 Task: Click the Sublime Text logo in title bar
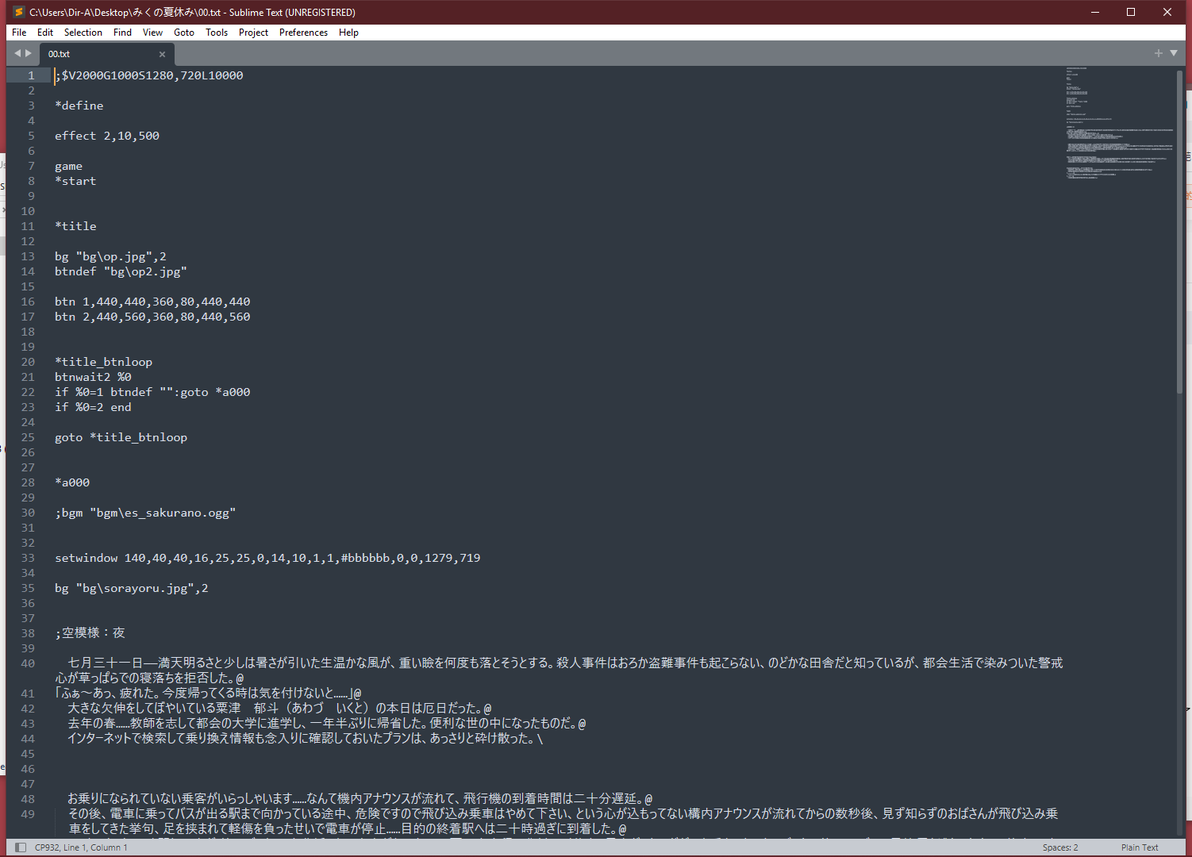click(x=18, y=12)
